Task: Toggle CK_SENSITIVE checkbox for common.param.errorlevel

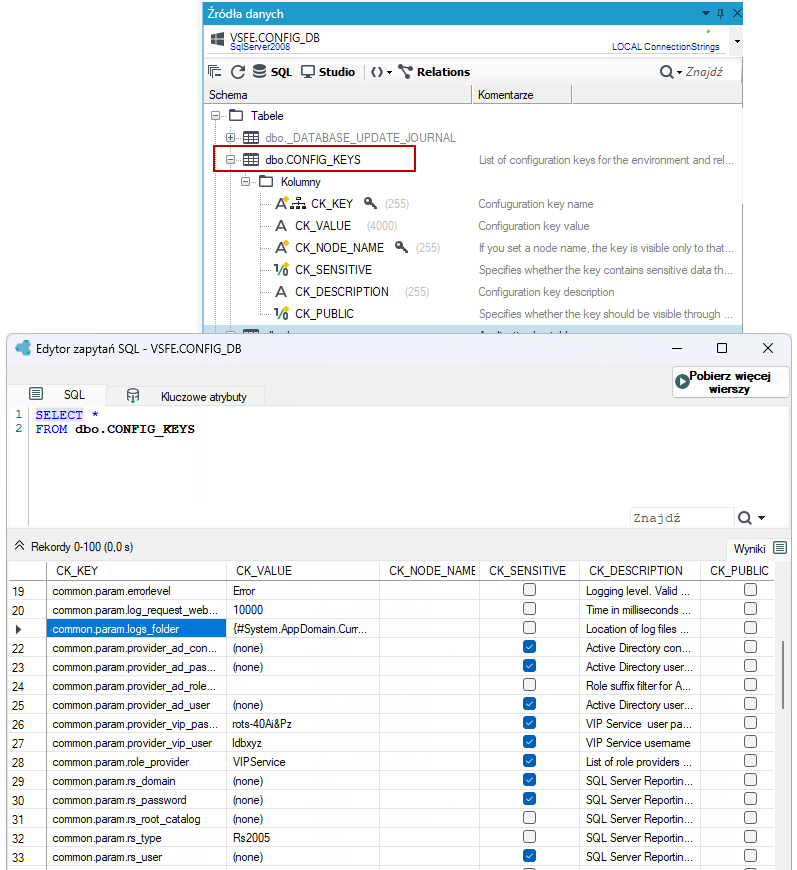Action: 529,590
